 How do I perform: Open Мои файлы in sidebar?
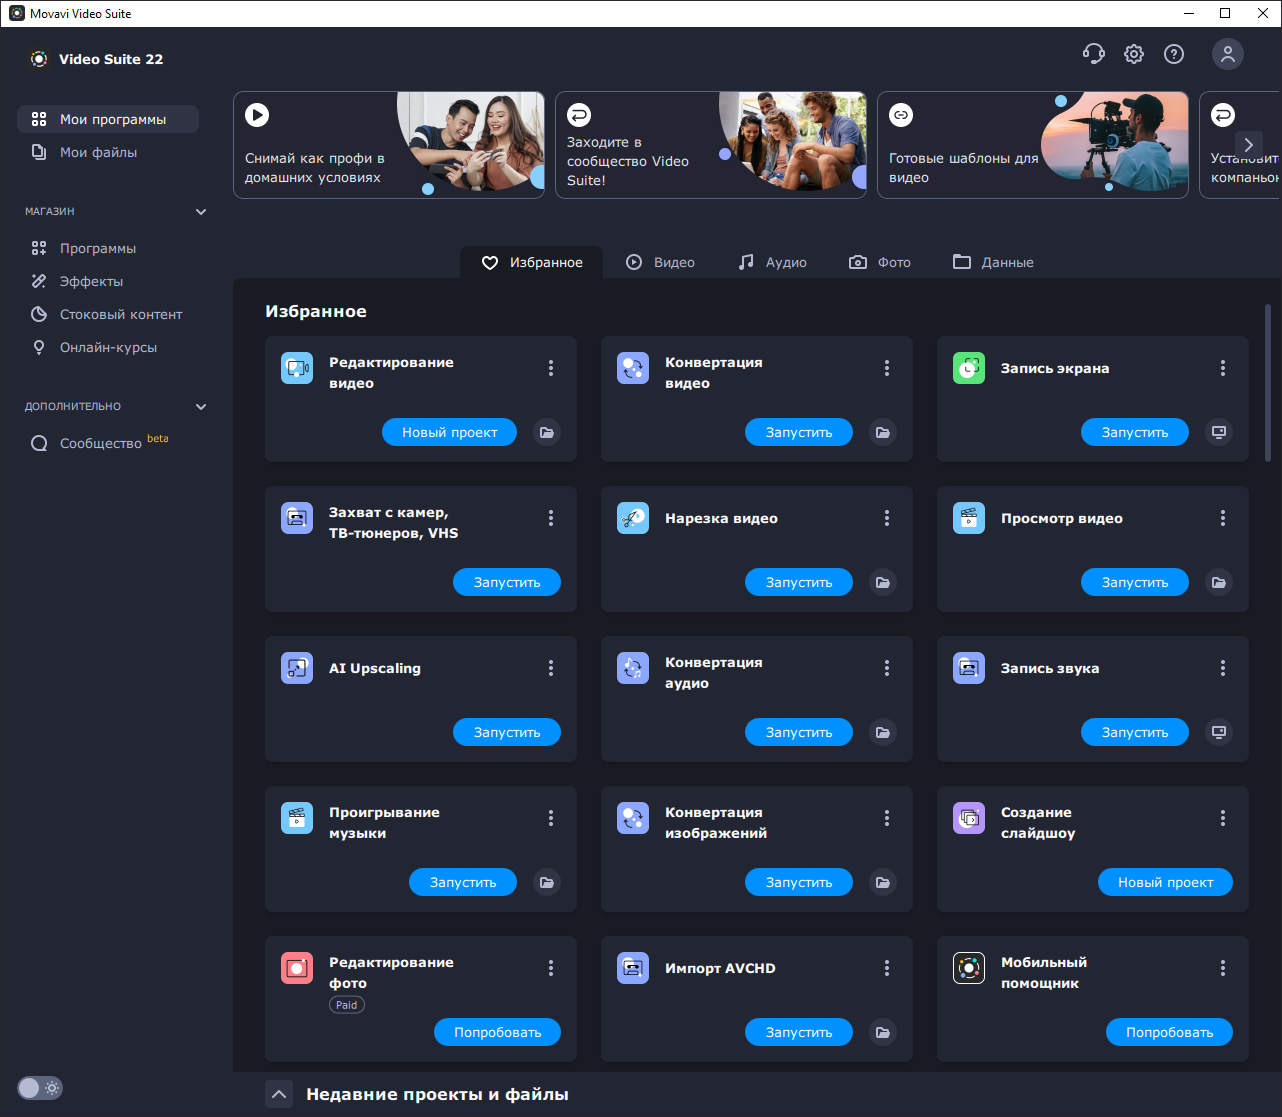pos(108,152)
